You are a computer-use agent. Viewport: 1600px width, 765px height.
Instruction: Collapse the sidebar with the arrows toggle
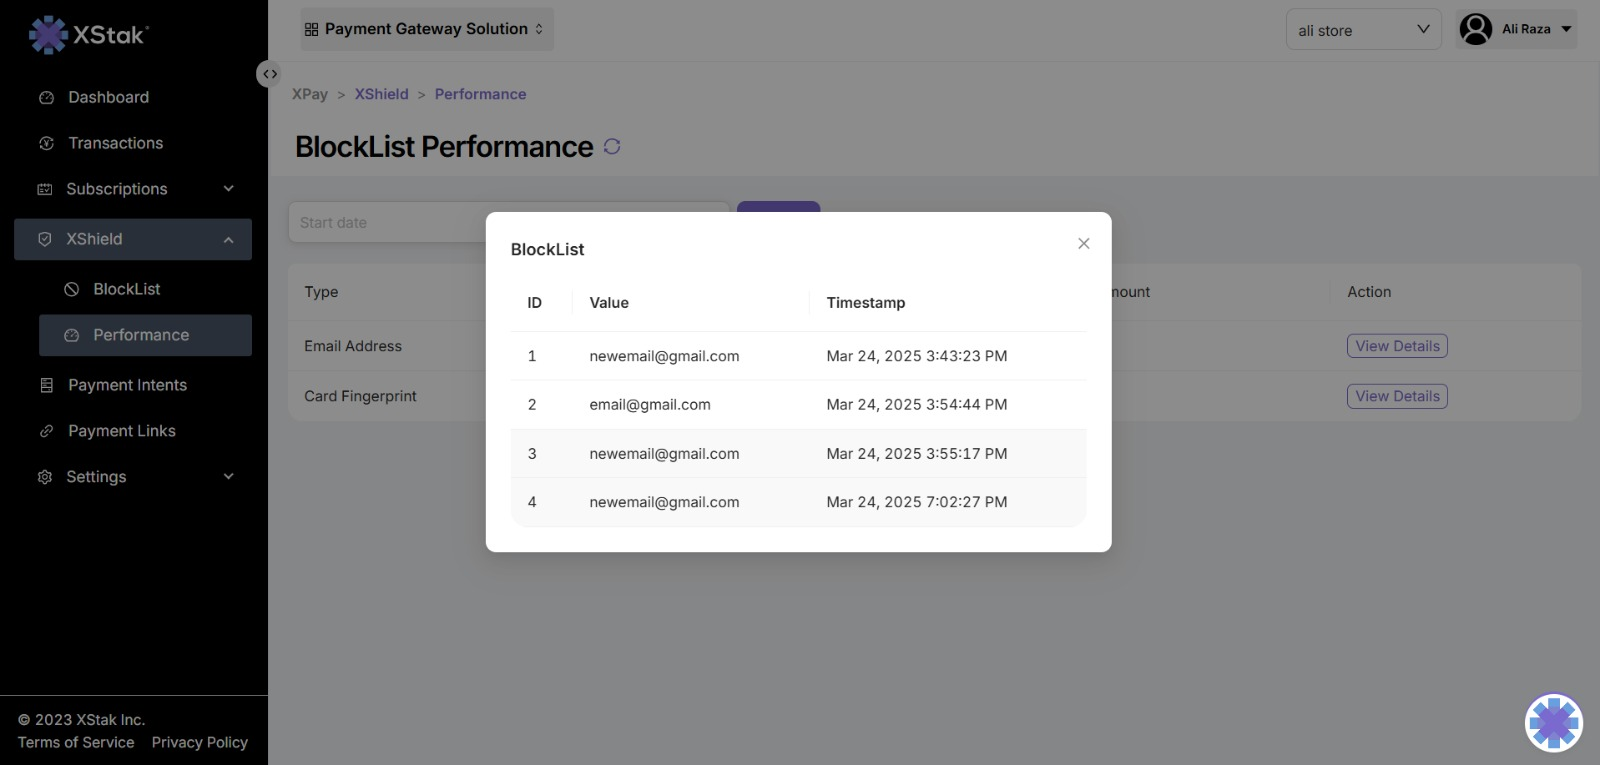pos(269,74)
